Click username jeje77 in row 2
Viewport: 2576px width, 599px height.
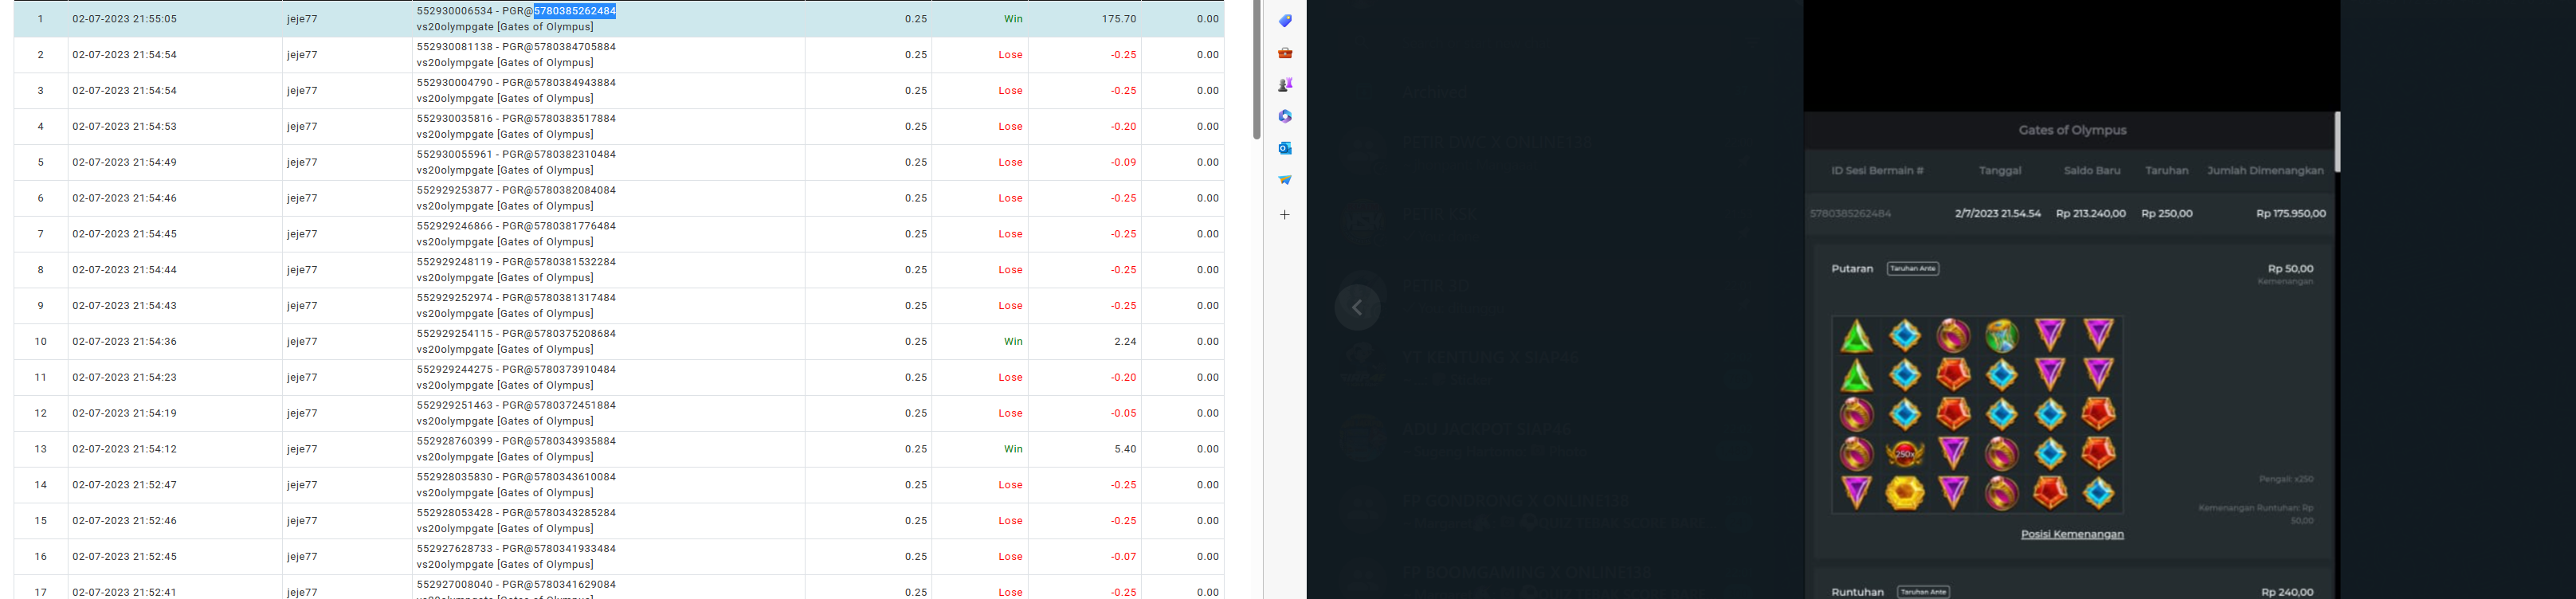302,55
